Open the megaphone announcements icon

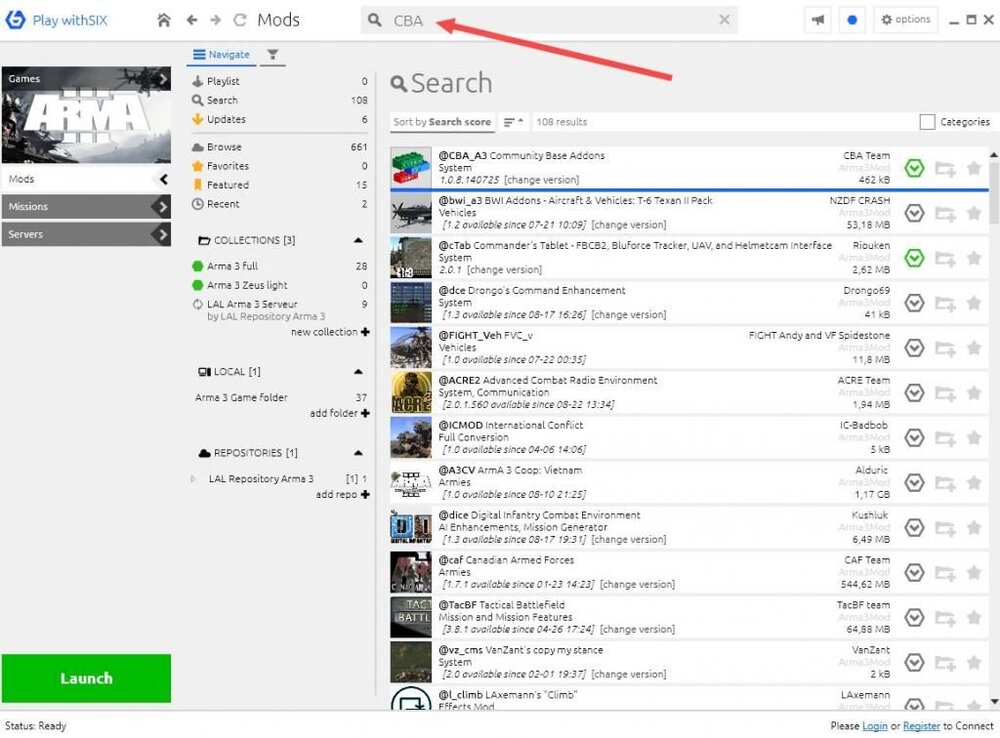click(x=818, y=20)
